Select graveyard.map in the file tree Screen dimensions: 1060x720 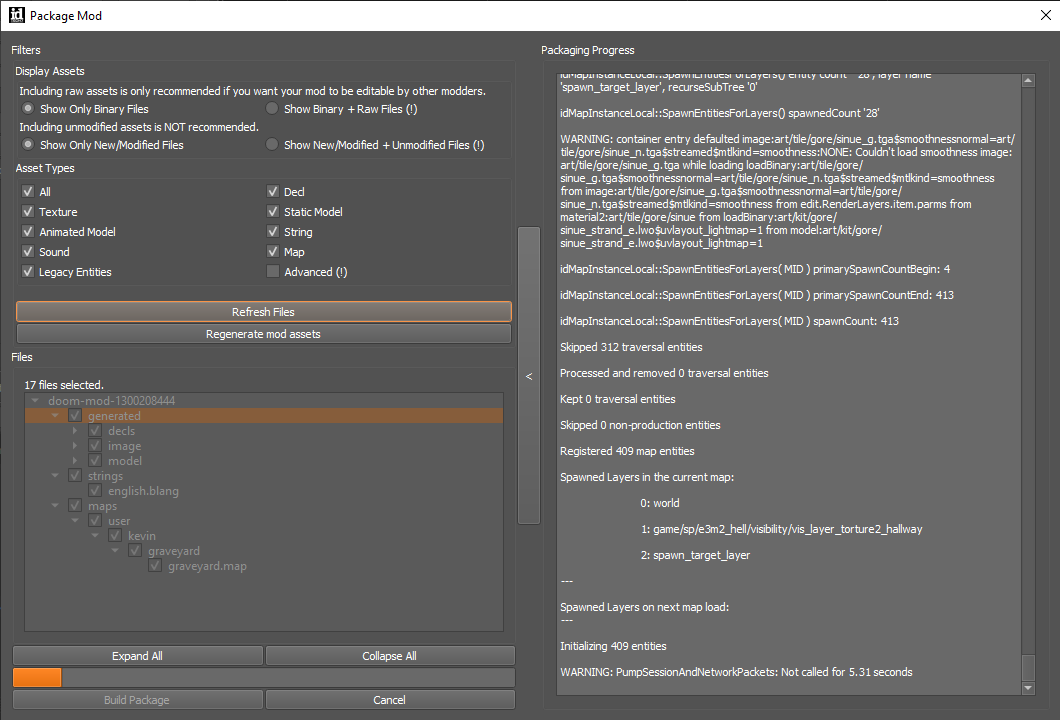pyautogui.click(x=207, y=566)
